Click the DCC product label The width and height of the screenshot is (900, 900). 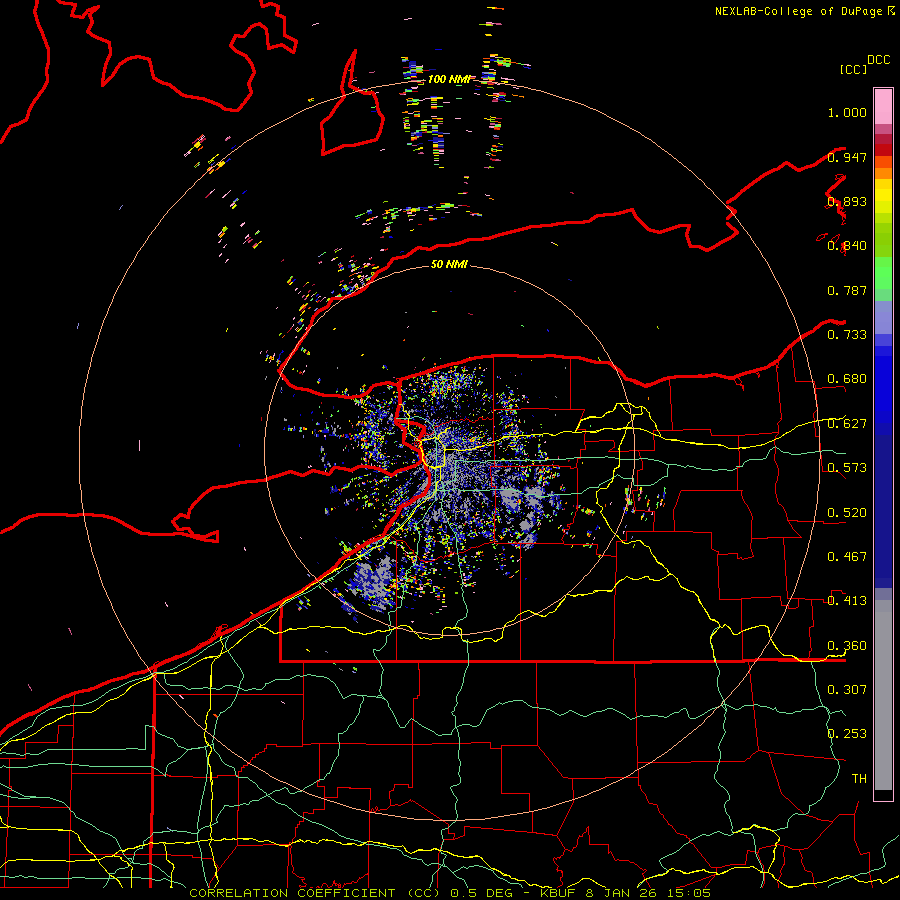click(x=878, y=60)
